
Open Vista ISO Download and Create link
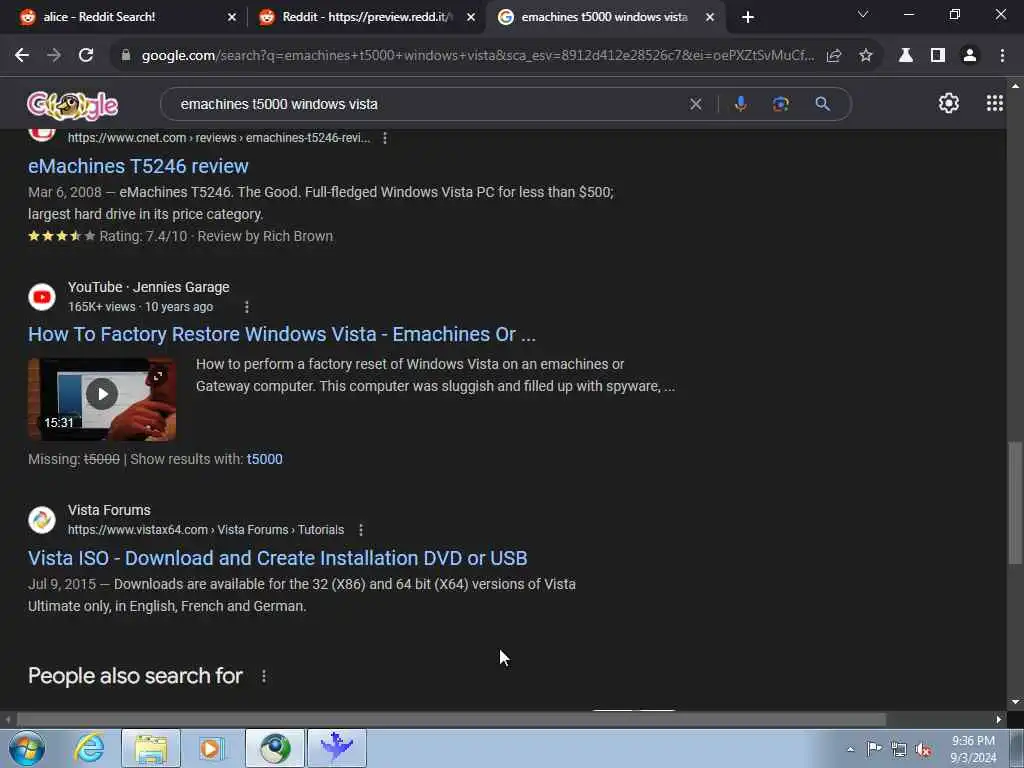tap(278, 558)
